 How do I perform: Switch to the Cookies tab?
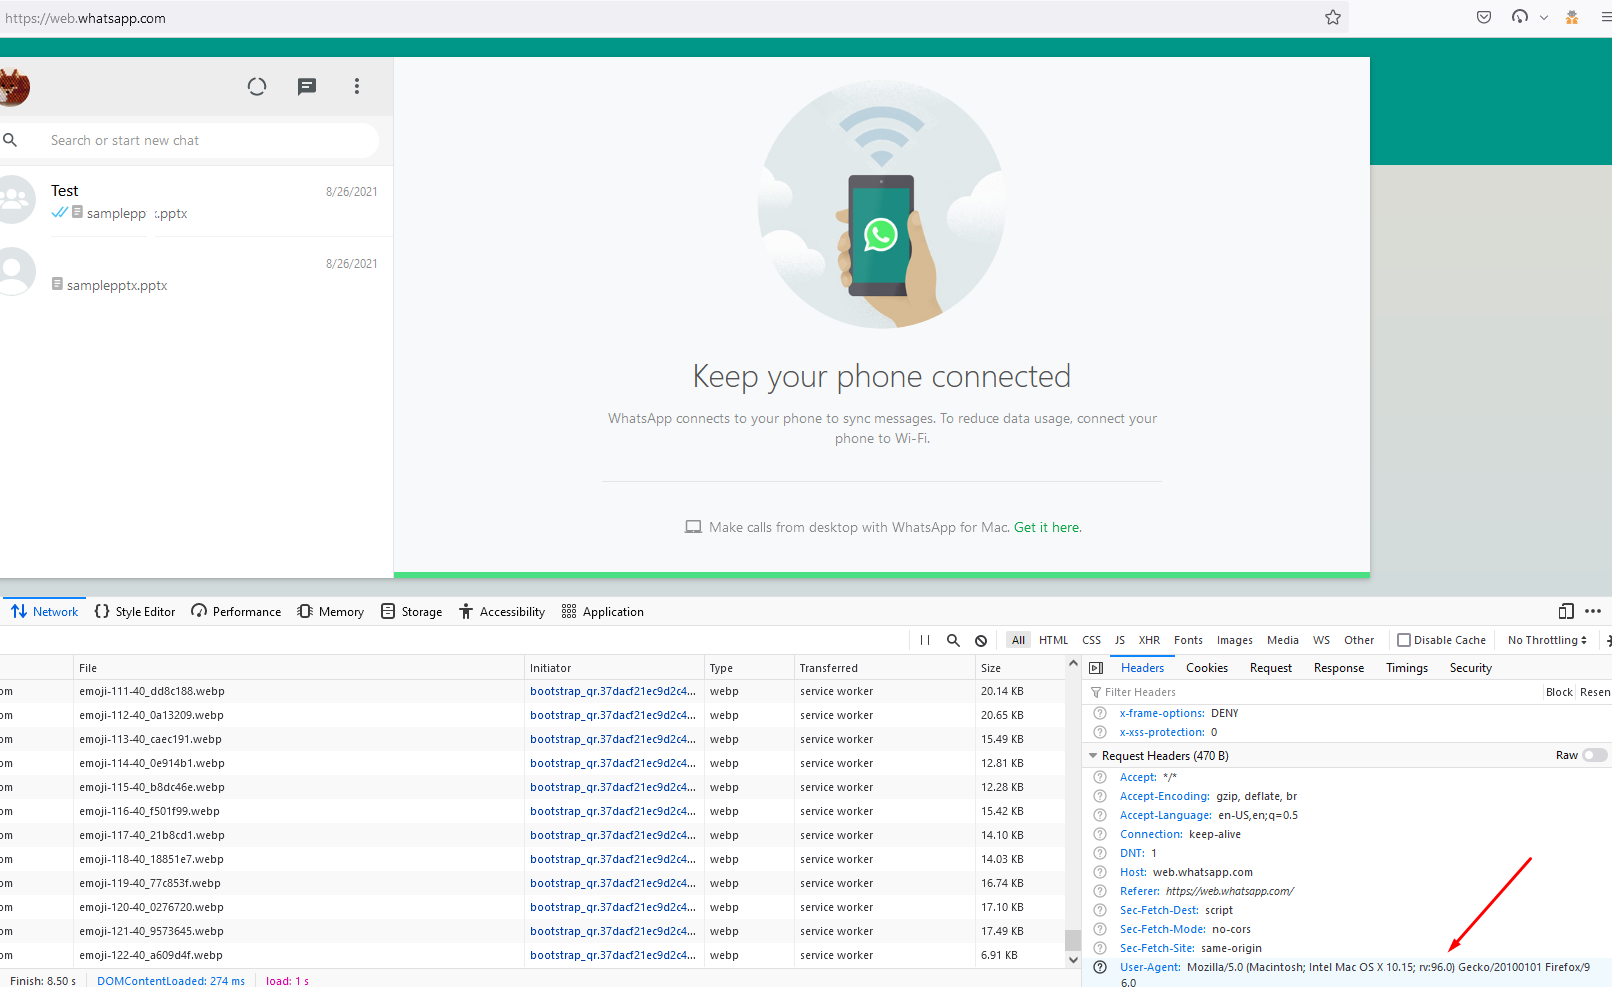tap(1206, 667)
